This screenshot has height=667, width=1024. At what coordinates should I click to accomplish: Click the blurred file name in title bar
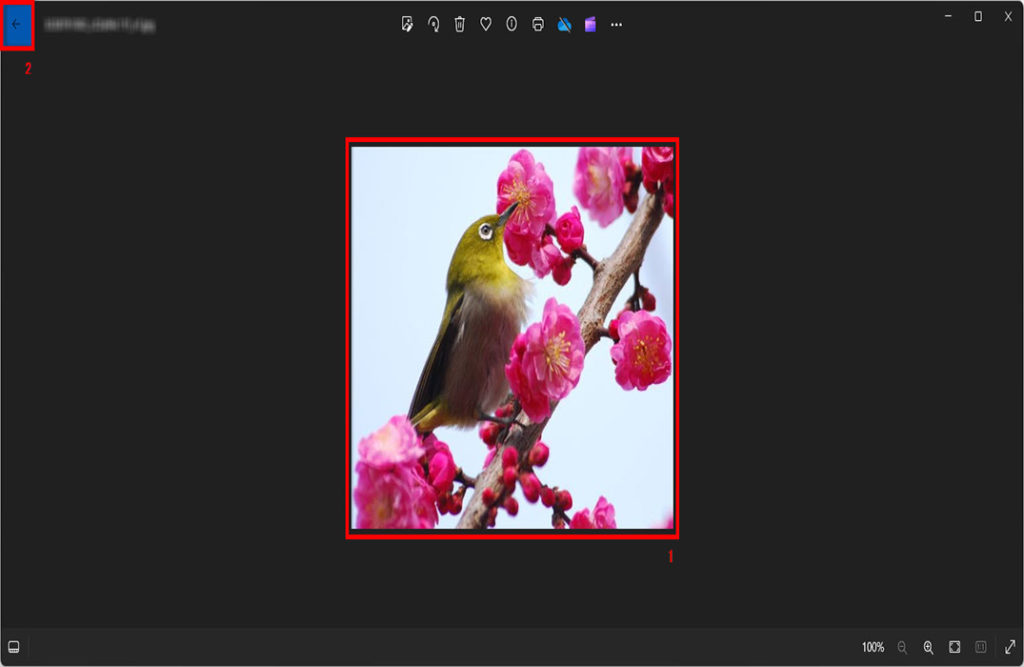click(x=98, y=25)
